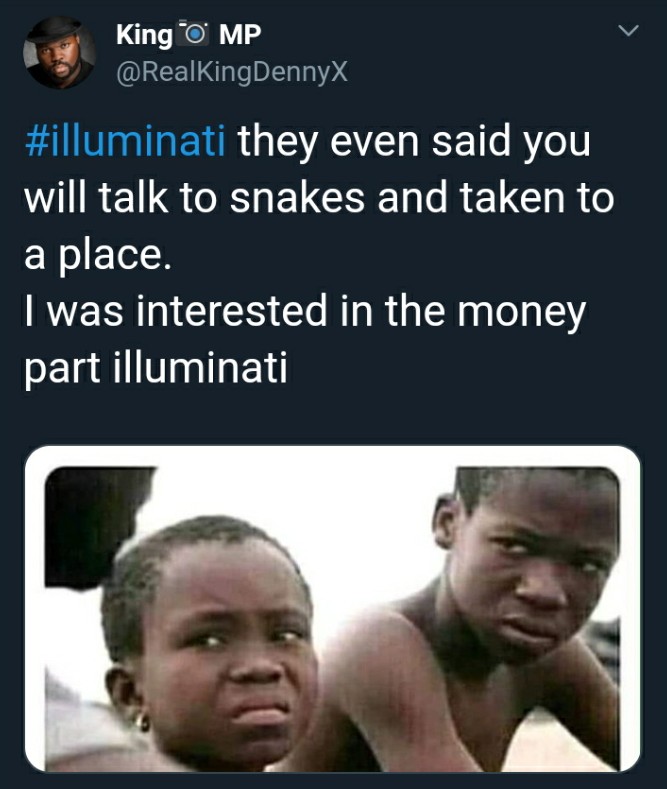Click the line 'I was interested in the money'
Screen dimensions: 667x789
coord(305,312)
